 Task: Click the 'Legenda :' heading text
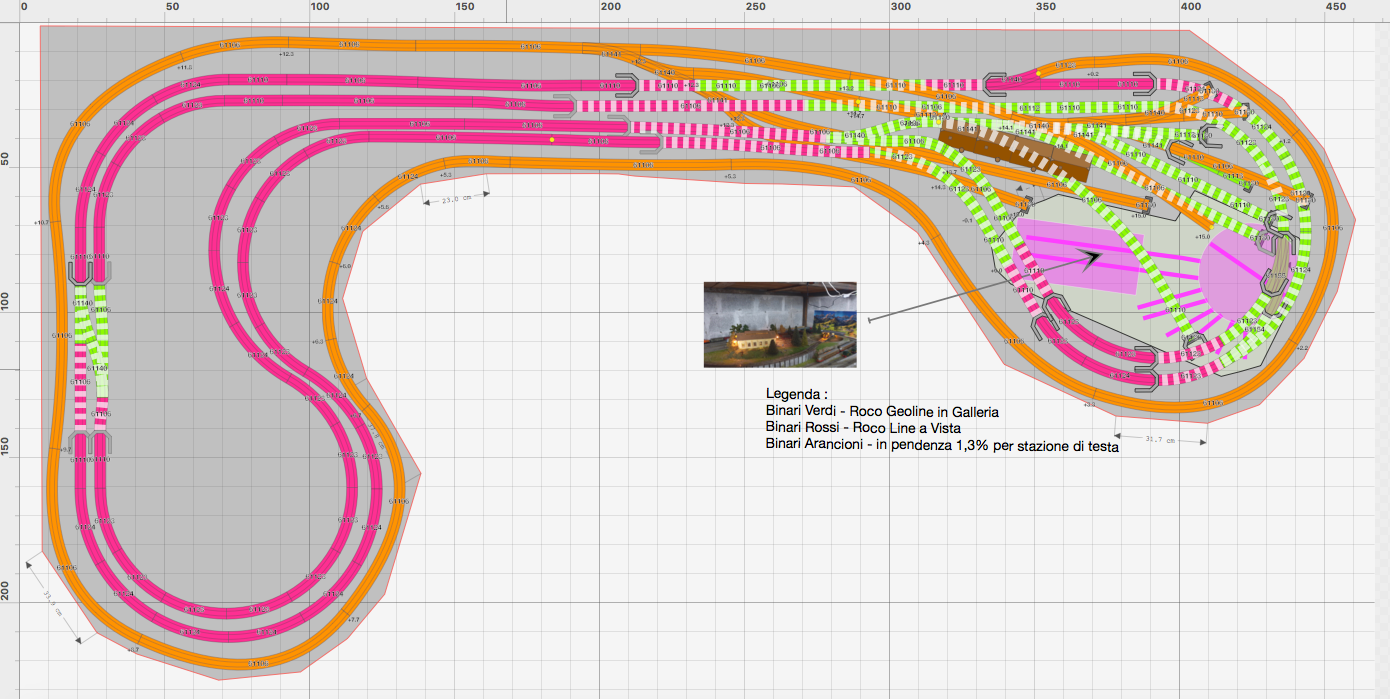[x=797, y=394]
